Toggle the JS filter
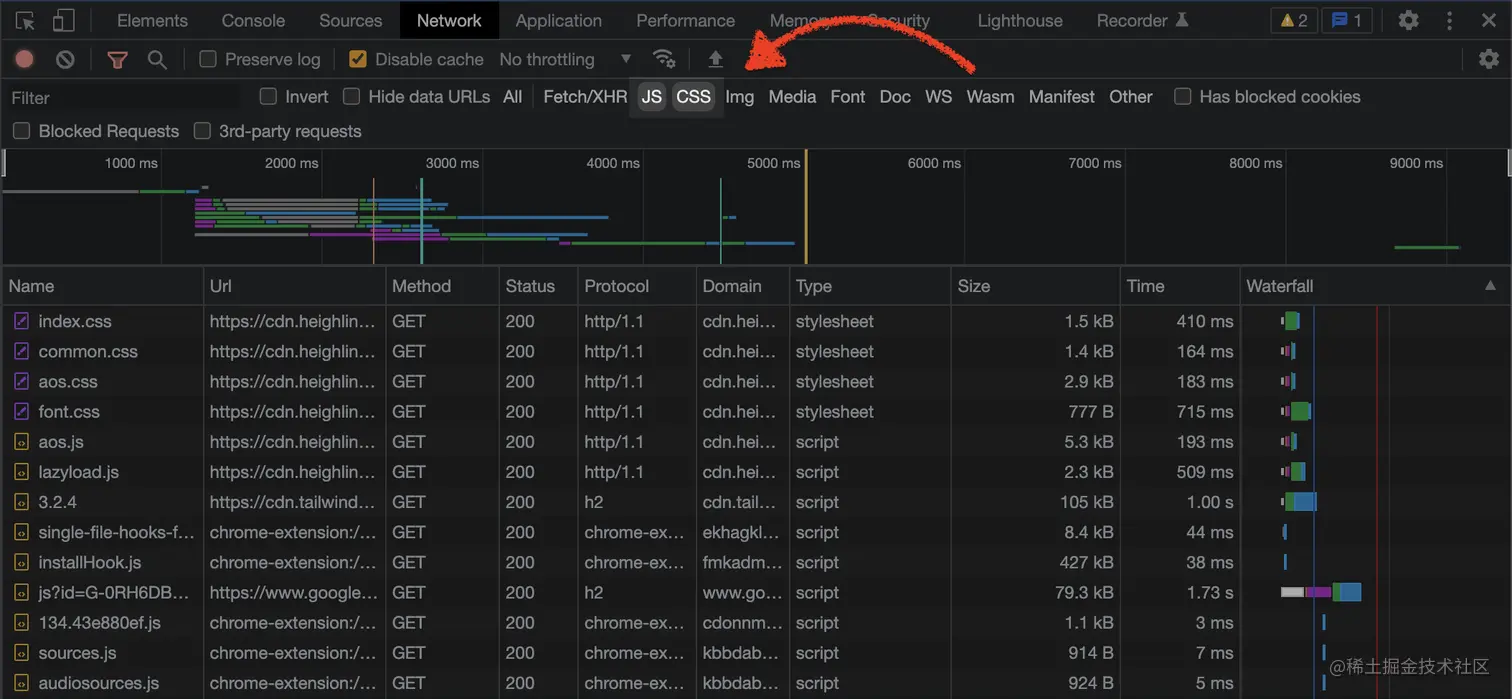1512x699 pixels. point(652,97)
